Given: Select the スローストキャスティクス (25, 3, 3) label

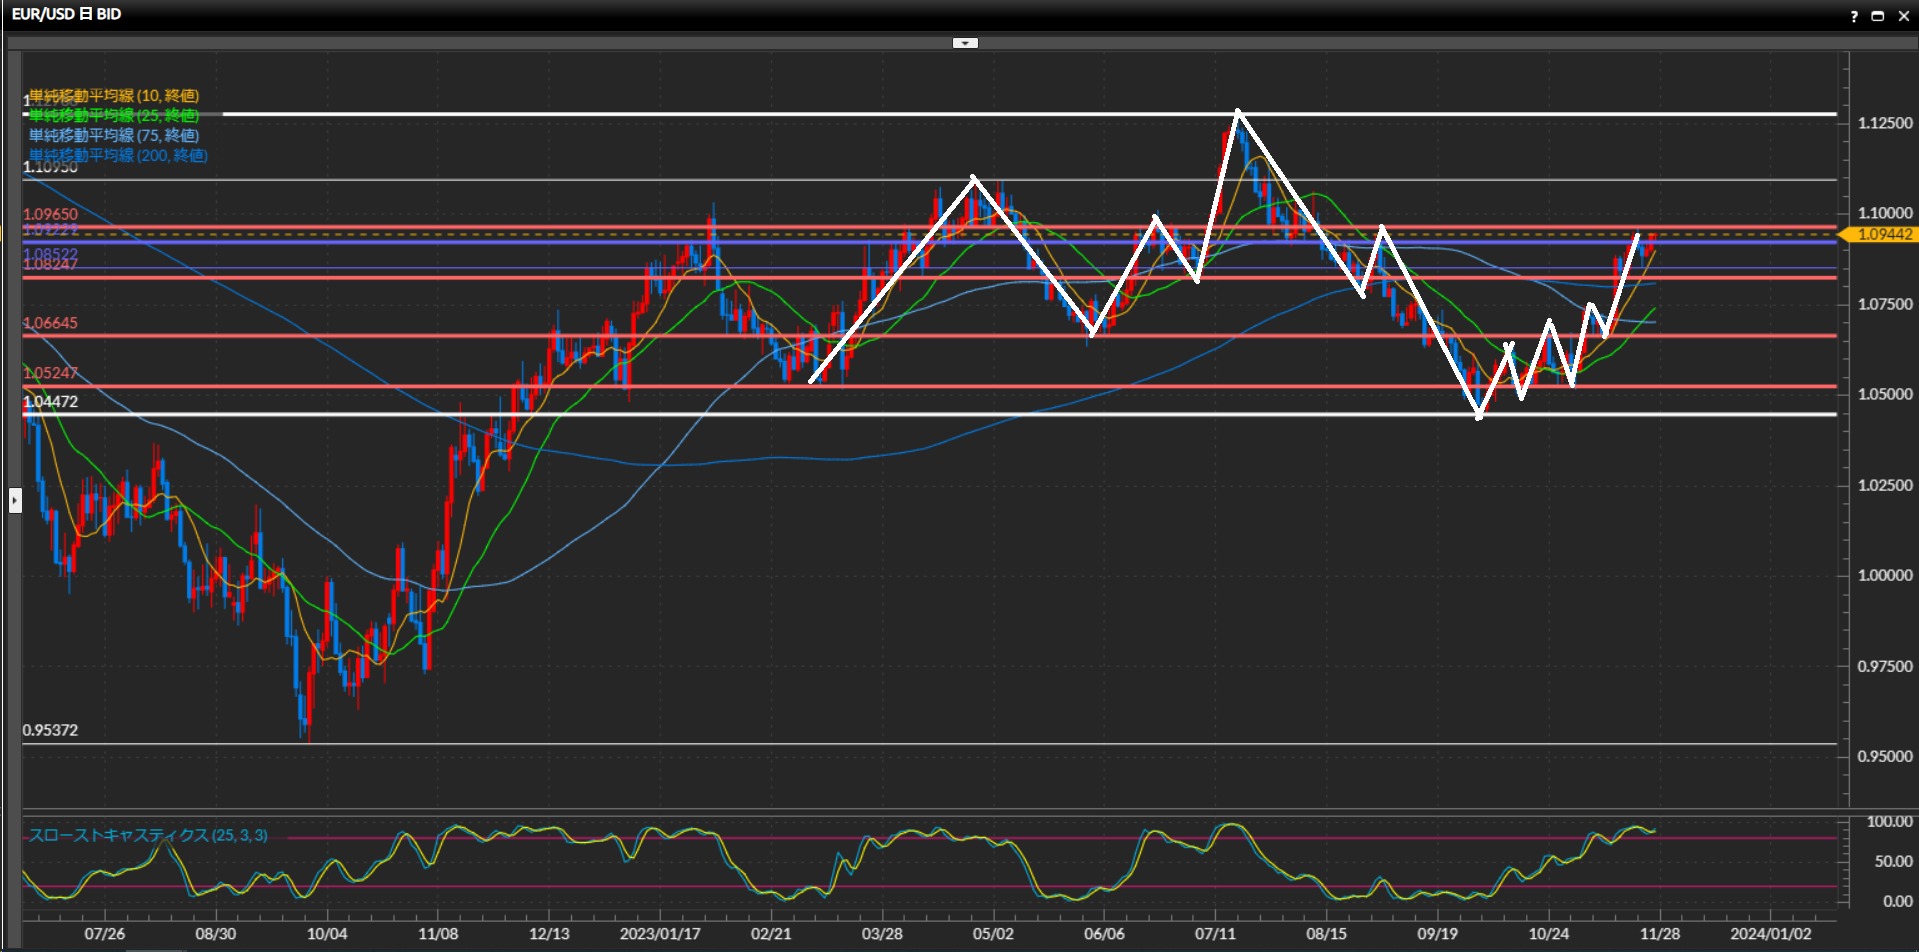Looking at the screenshot, I should (x=147, y=835).
